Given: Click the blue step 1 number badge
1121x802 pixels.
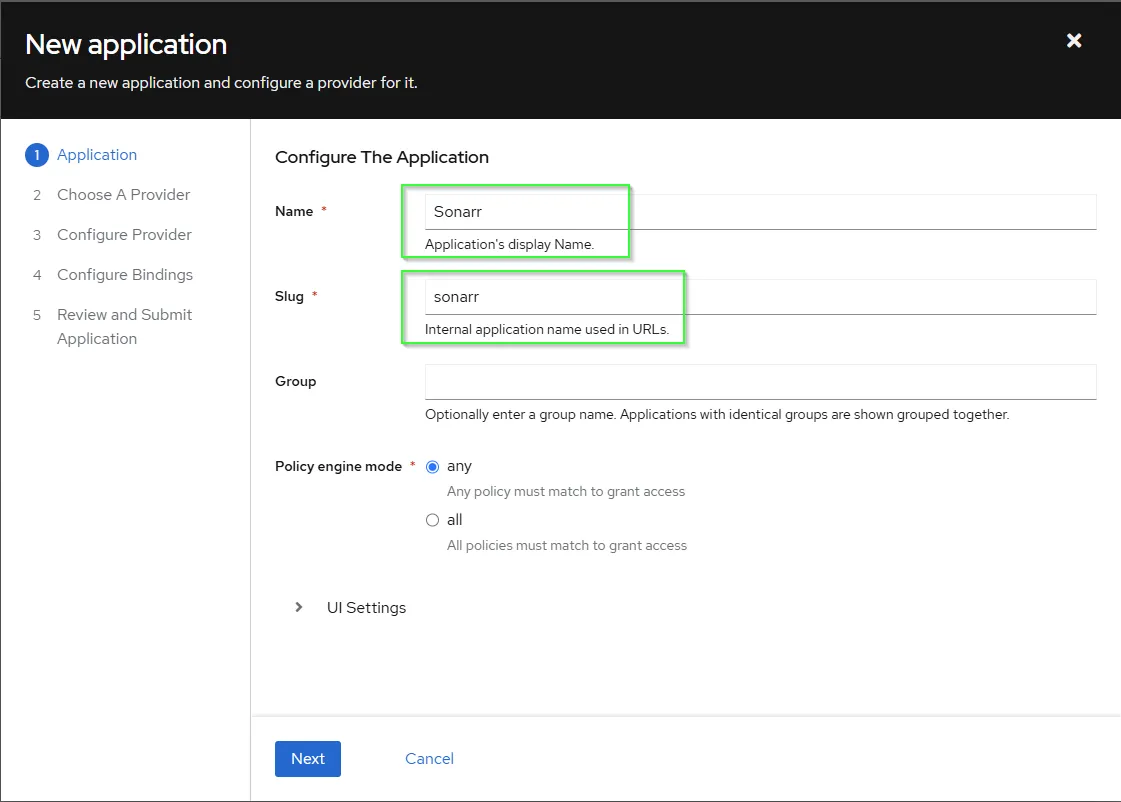Looking at the screenshot, I should point(37,155).
